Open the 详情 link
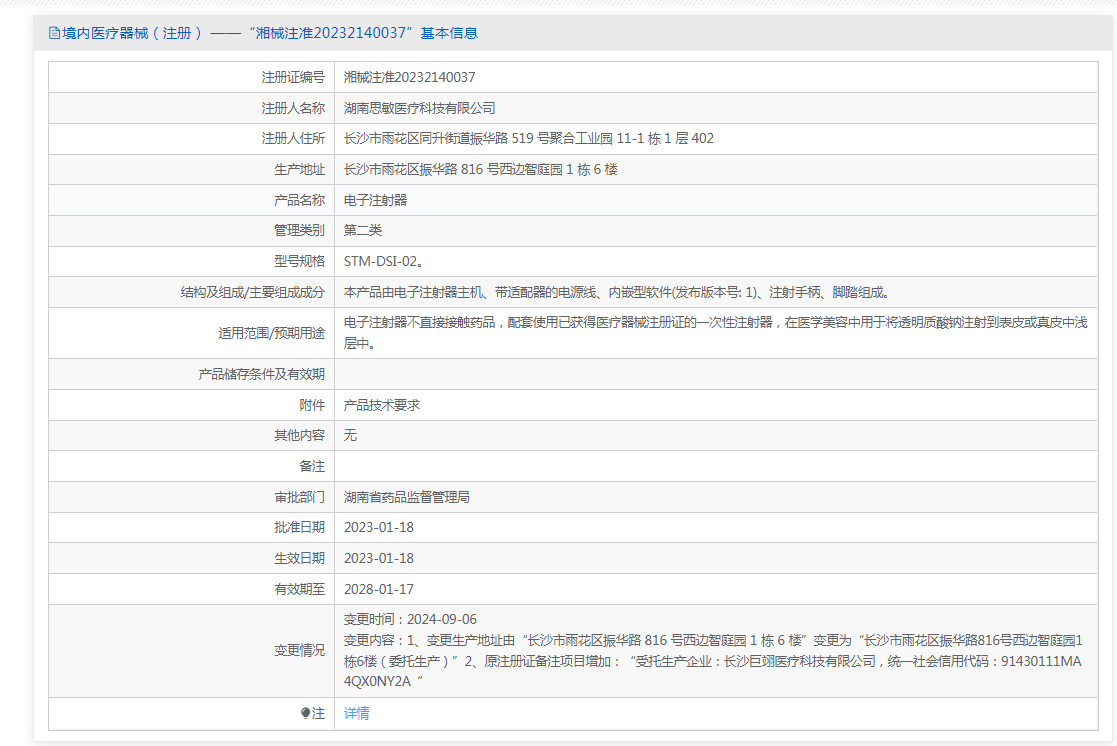This screenshot has width=1117, height=746. click(356, 713)
